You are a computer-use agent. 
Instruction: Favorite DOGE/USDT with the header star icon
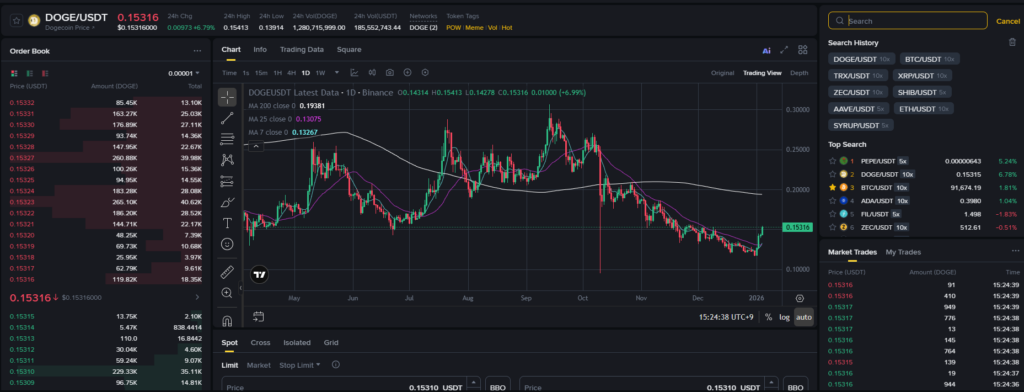[x=16, y=20]
